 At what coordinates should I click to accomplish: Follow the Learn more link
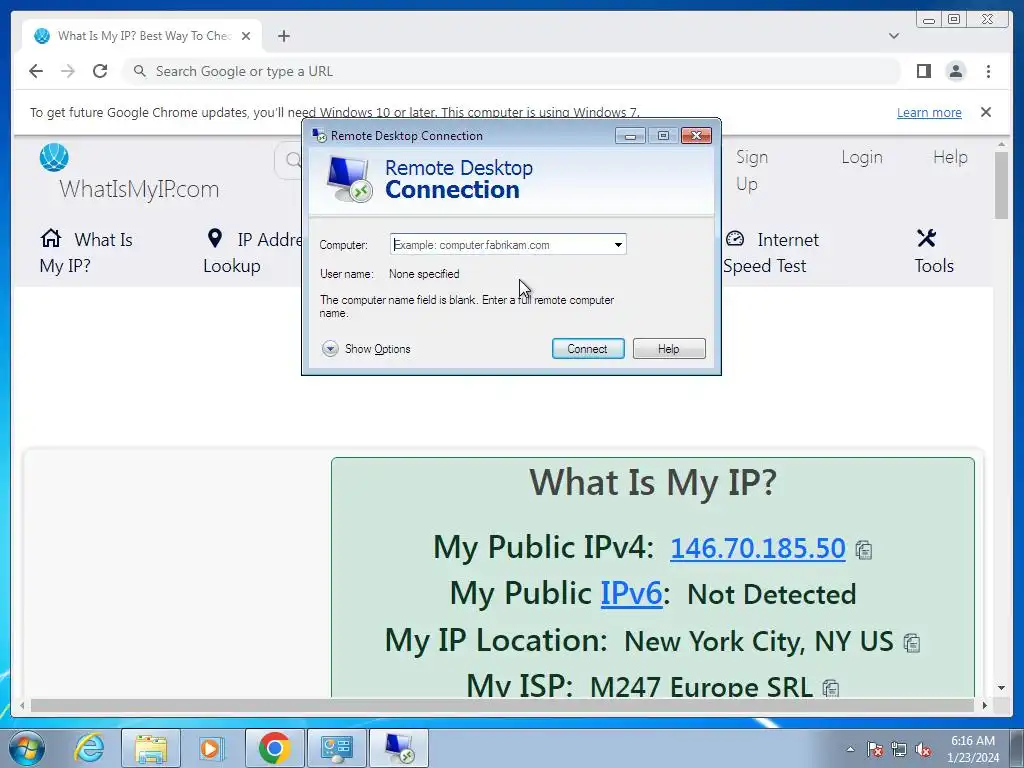[929, 112]
